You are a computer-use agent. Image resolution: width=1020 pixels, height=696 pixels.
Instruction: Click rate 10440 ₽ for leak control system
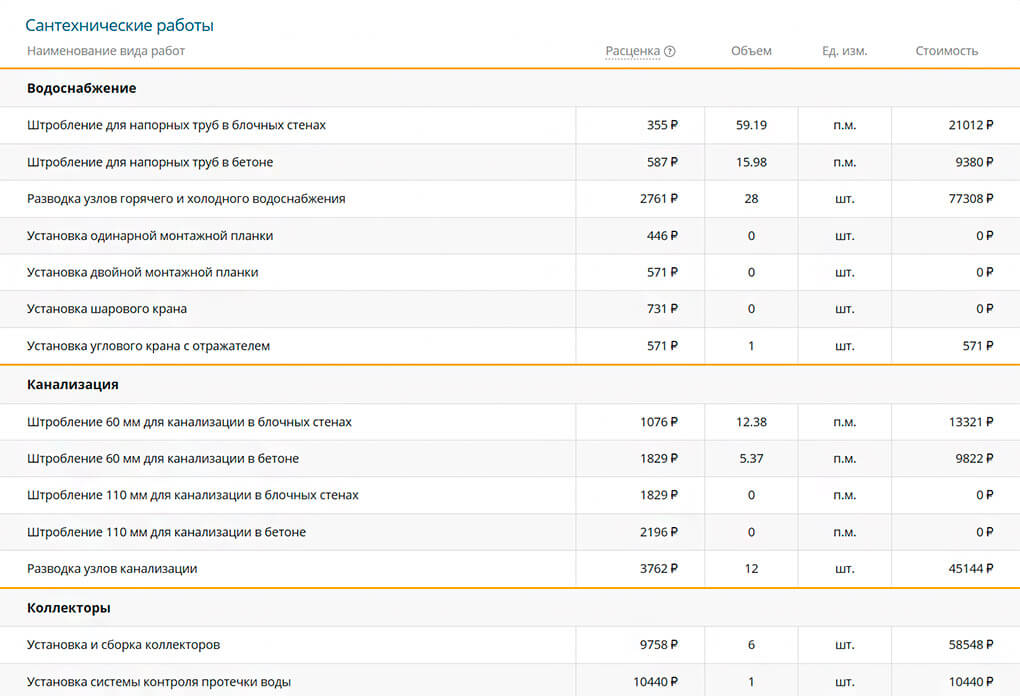click(x=655, y=682)
